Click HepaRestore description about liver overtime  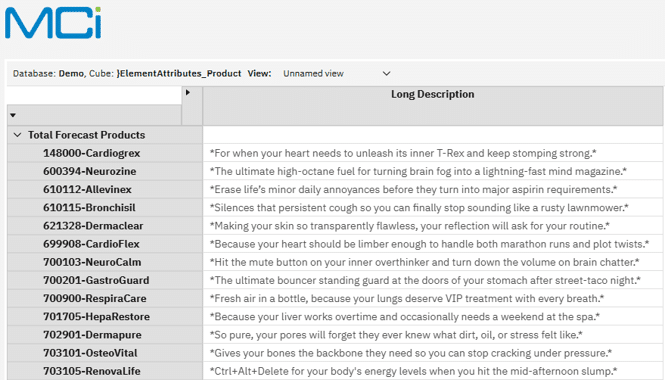point(405,317)
